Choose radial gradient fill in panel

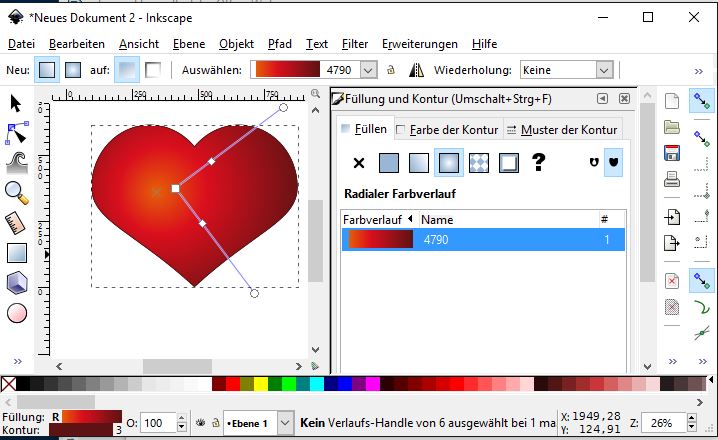click(449, 163)
